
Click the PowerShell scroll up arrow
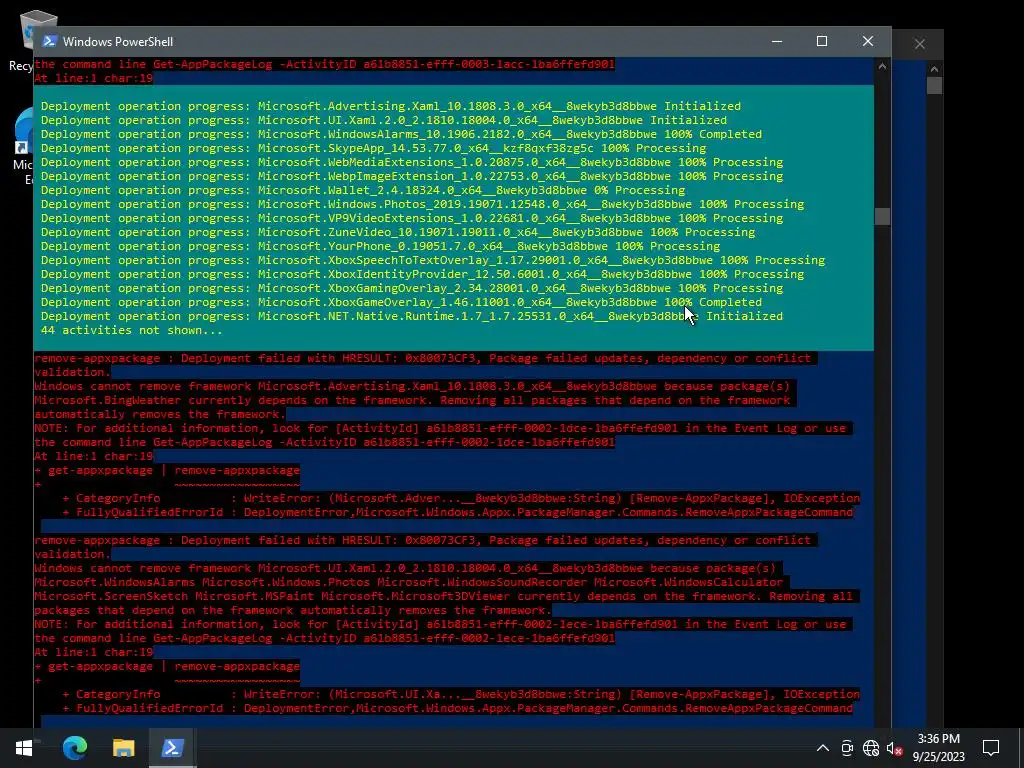coord(882,66)
